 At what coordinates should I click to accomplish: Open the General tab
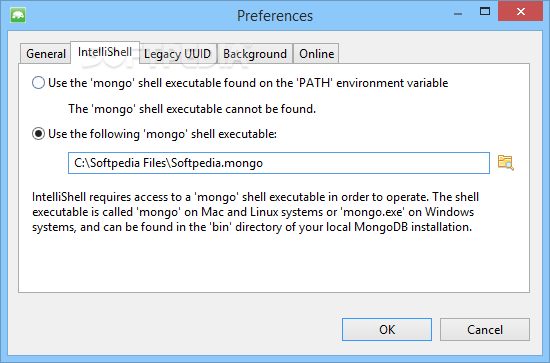coord(46,54)
